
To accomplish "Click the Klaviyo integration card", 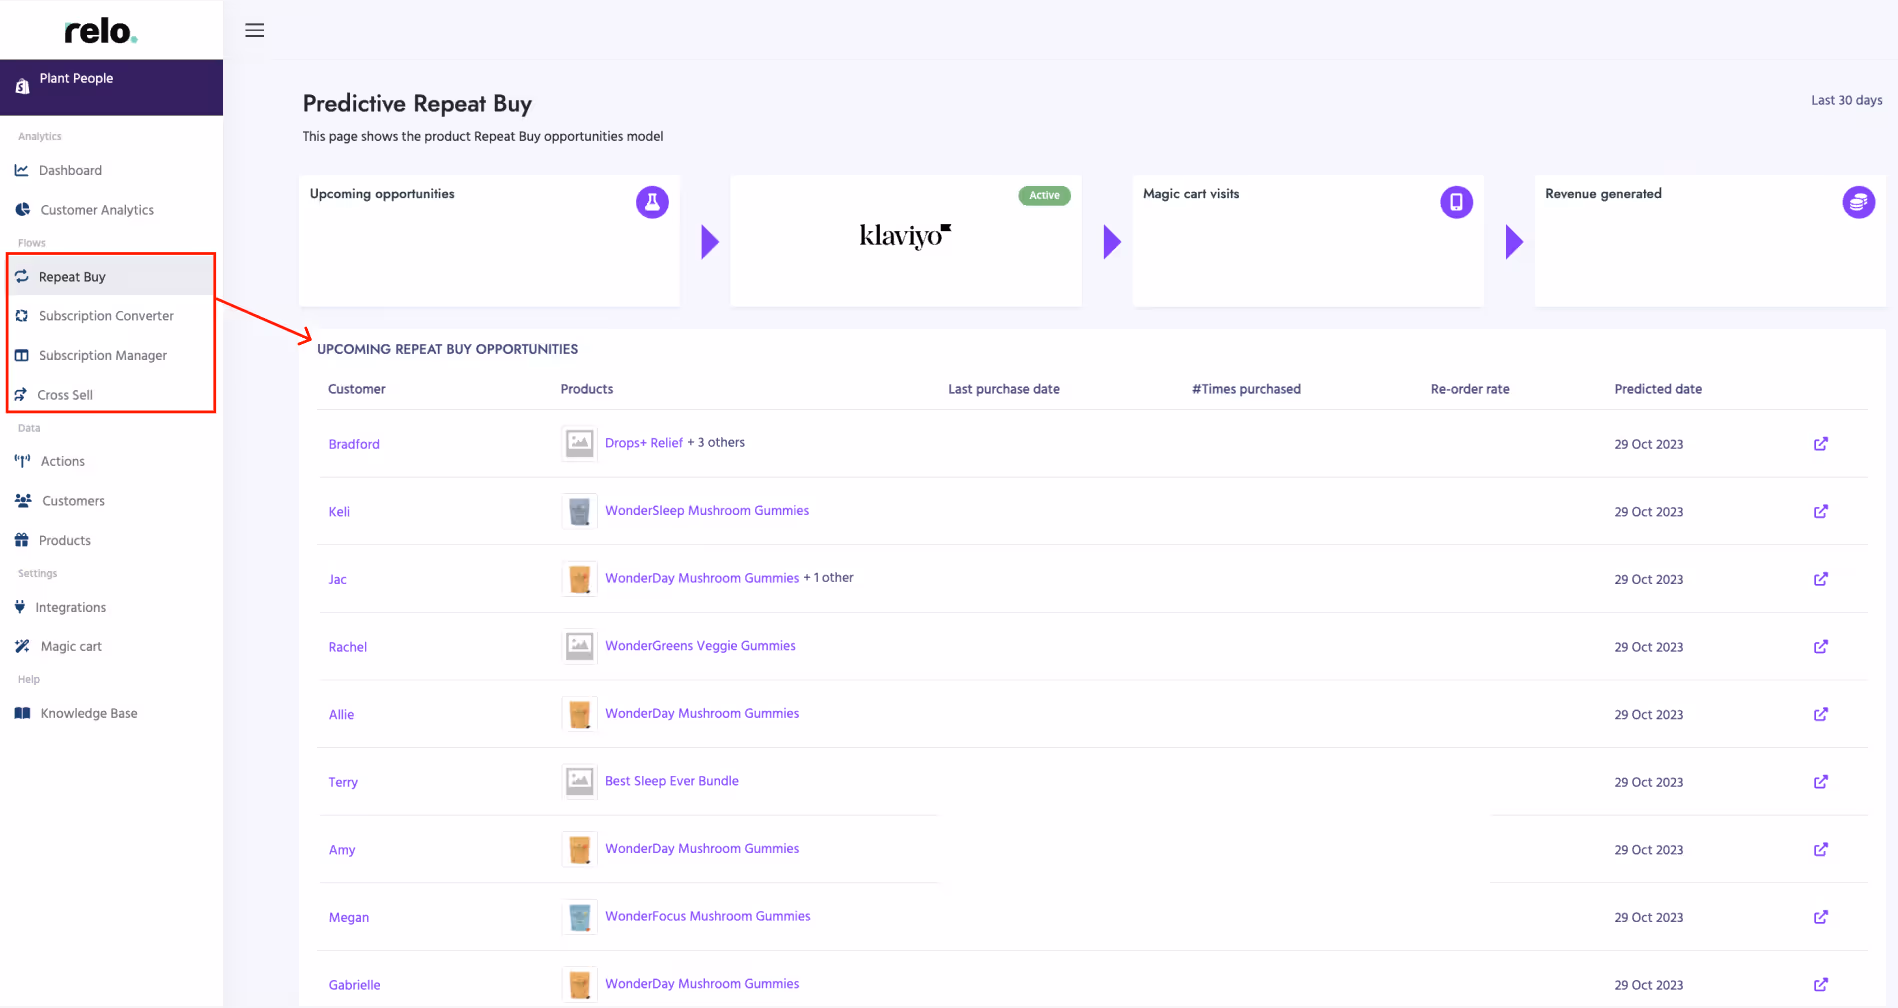I will tap(906, 241).
